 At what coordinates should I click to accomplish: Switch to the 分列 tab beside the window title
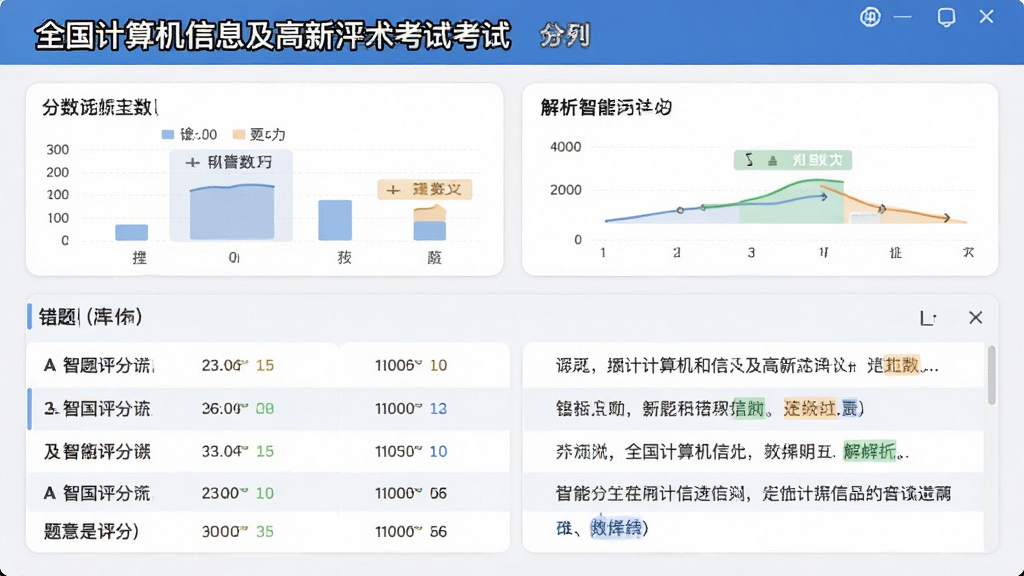tap(566, 35)
